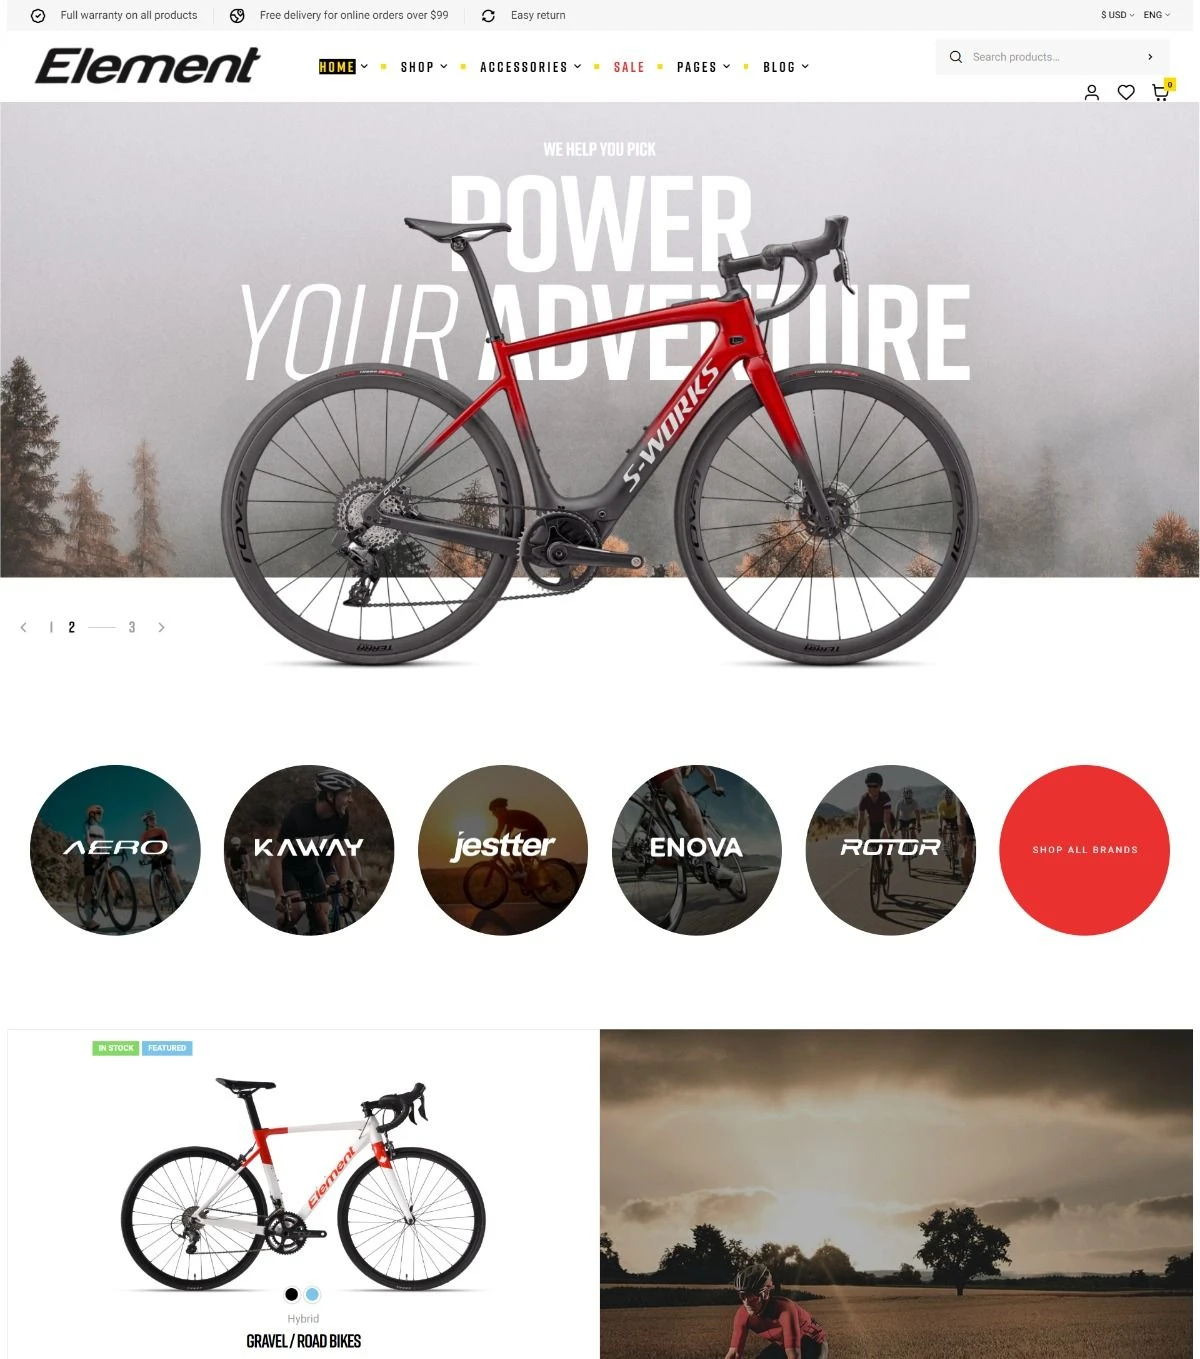Select the black color swatch
Screen dimensions: 1200x1359
point(291,1294)
